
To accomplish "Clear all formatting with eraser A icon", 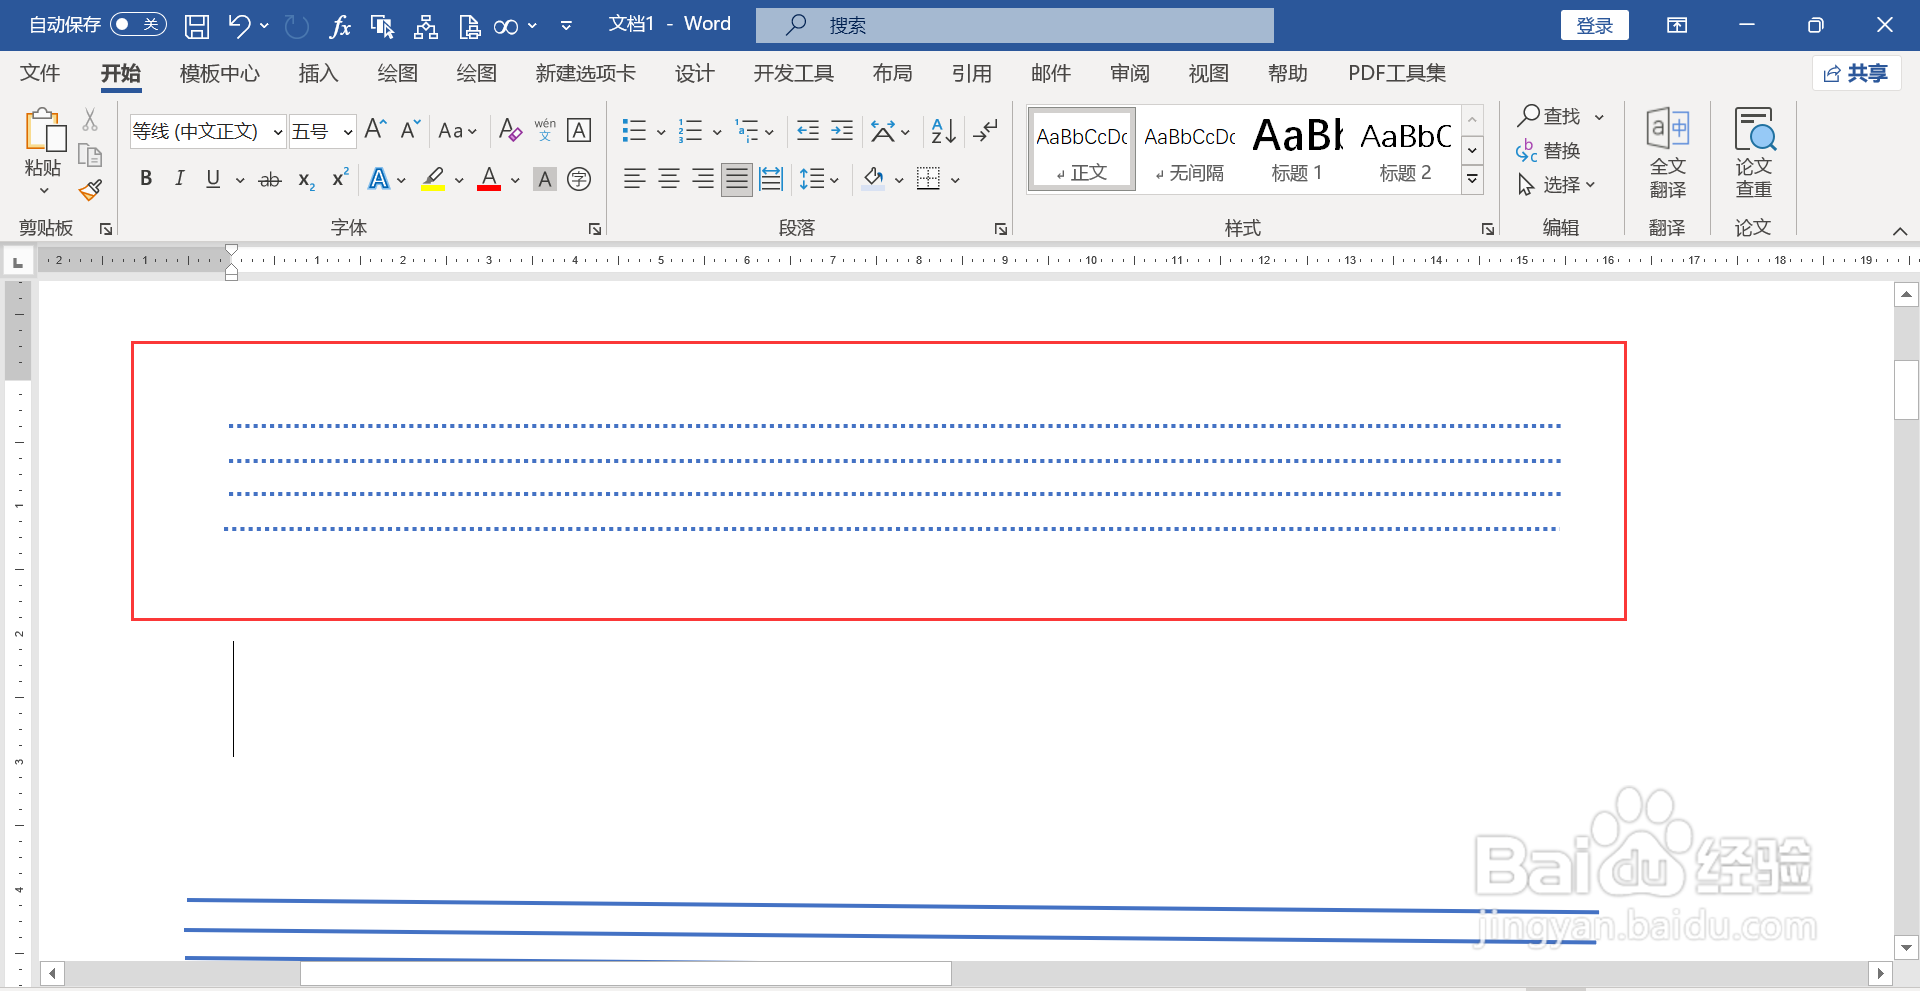I will click(x=510, y=130).
